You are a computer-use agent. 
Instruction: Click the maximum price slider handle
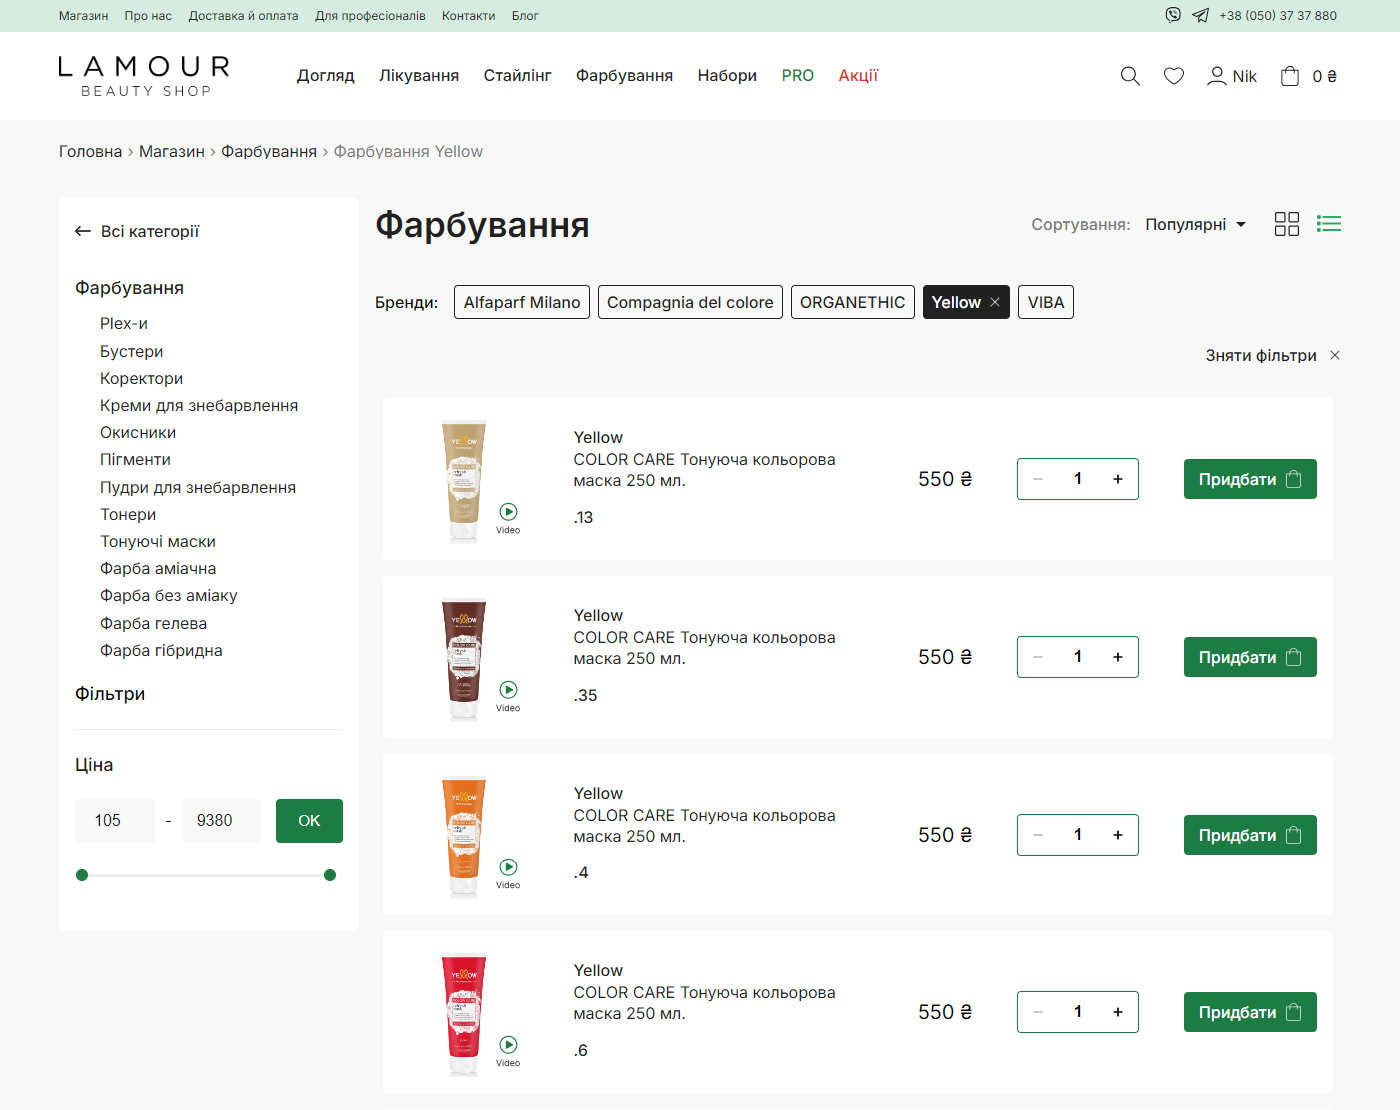pyautogui.click(x=330, y=875)
